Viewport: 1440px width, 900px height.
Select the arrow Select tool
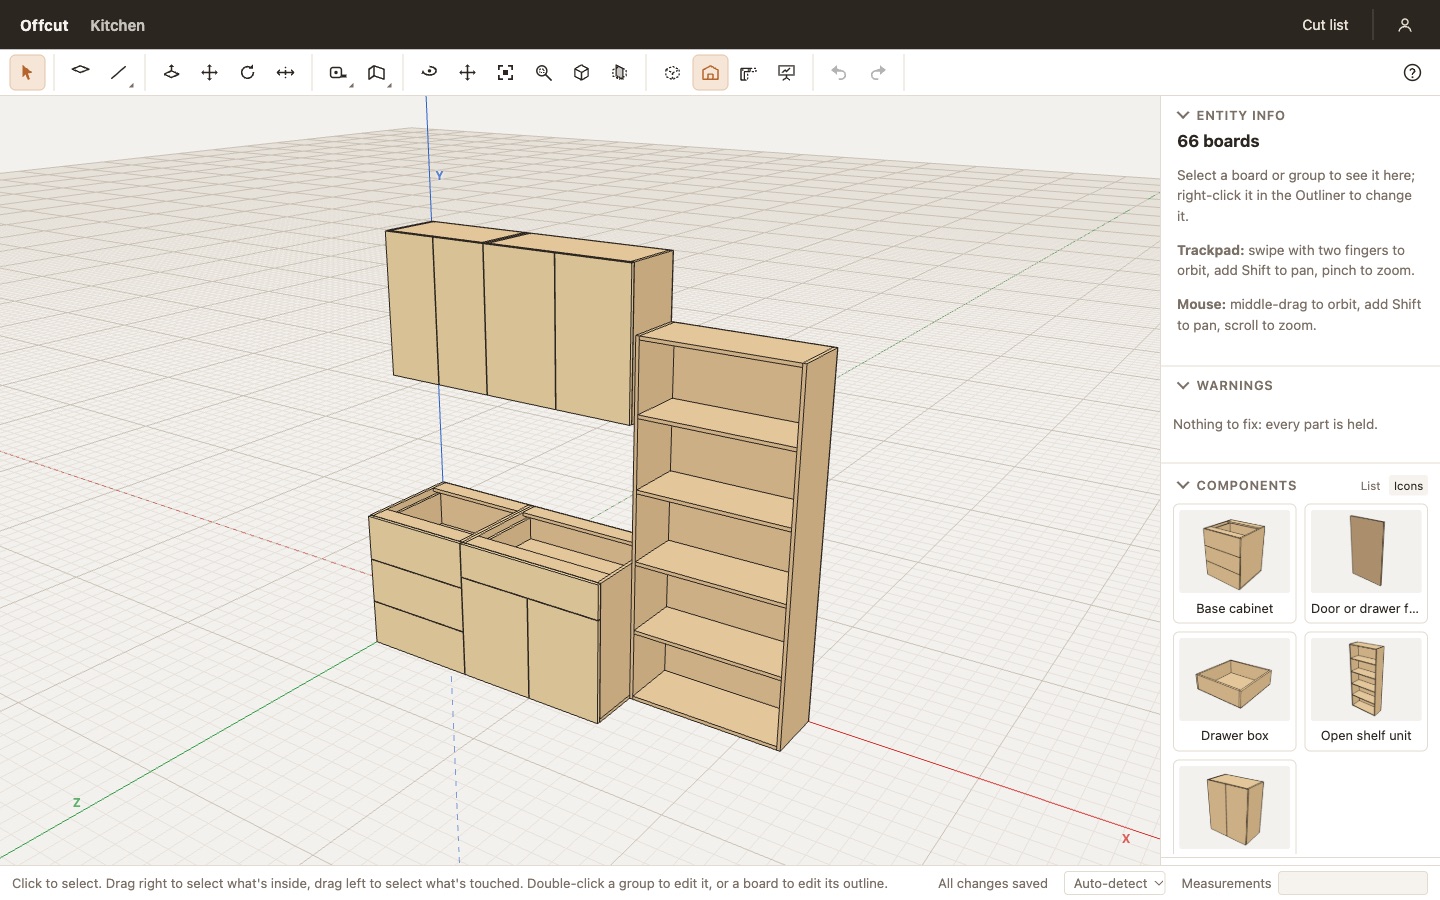27,73
